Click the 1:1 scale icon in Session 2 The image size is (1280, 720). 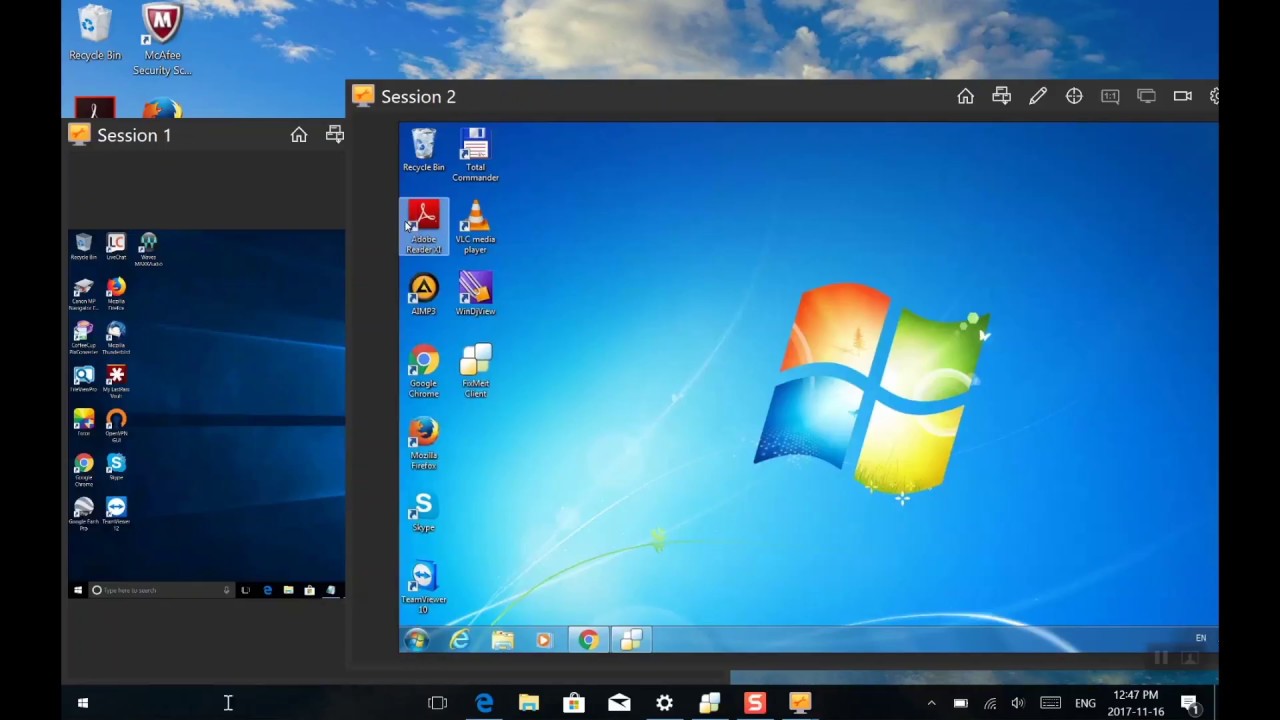pos(1110,96)
